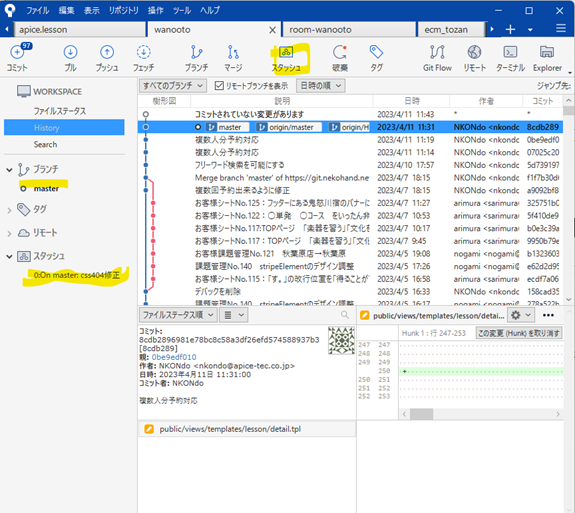Expand the タグ section in sidebar
This screenshot has width=575, height=513.
(x=9, y=210)
